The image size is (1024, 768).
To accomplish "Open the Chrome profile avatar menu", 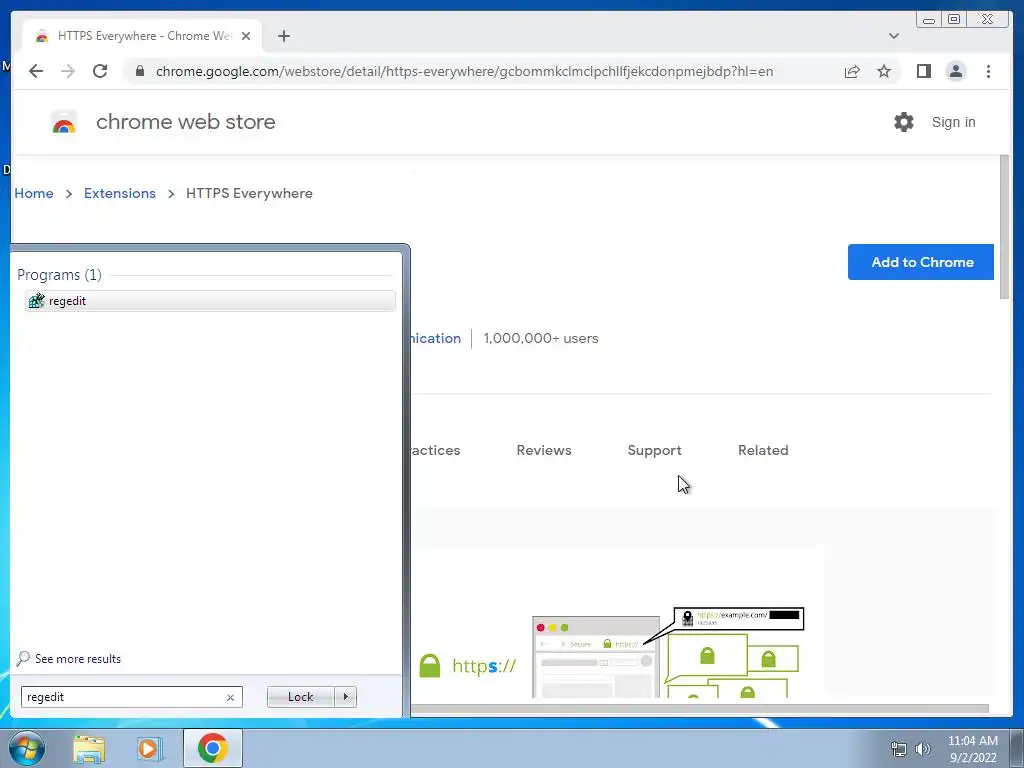I will [x=955, y=71].
